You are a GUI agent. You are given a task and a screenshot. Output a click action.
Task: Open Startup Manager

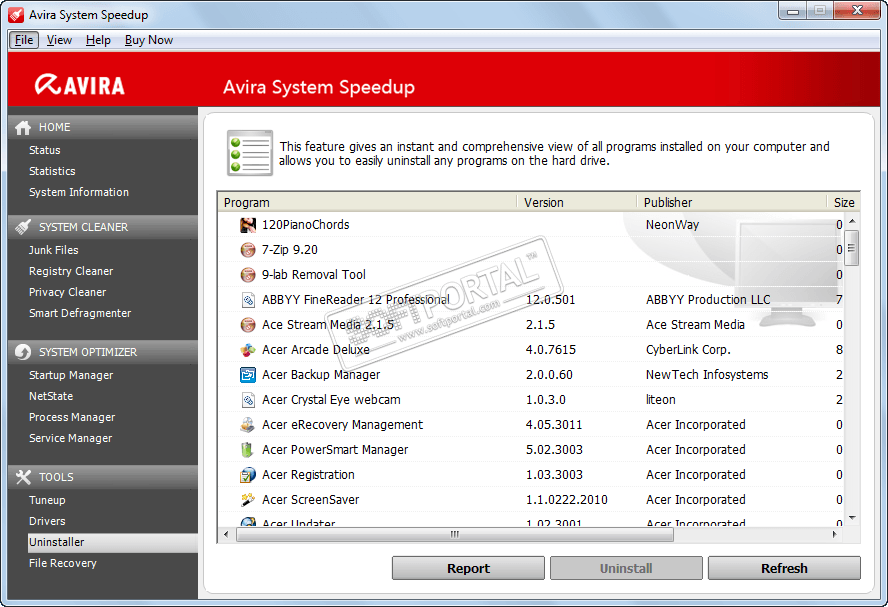(71, 375)
